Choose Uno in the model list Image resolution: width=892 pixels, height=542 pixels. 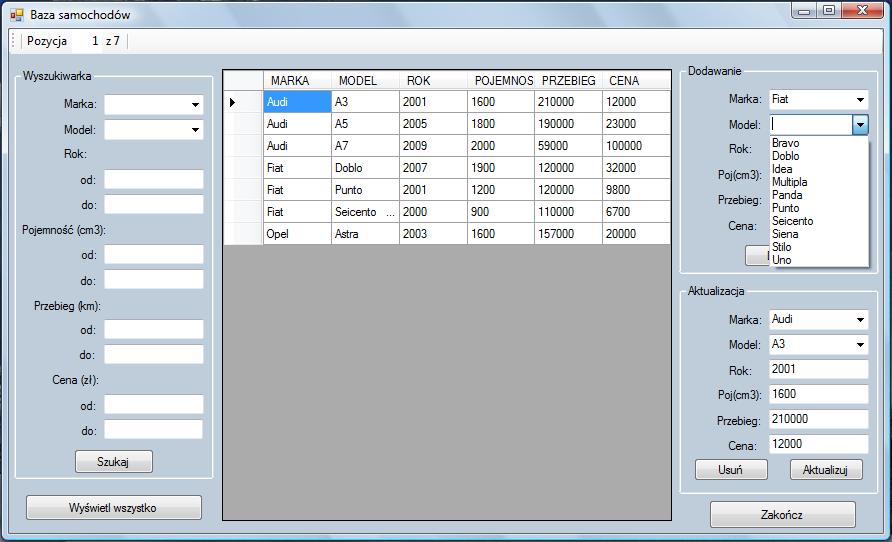pyautogui.click(x=819, y=260)
